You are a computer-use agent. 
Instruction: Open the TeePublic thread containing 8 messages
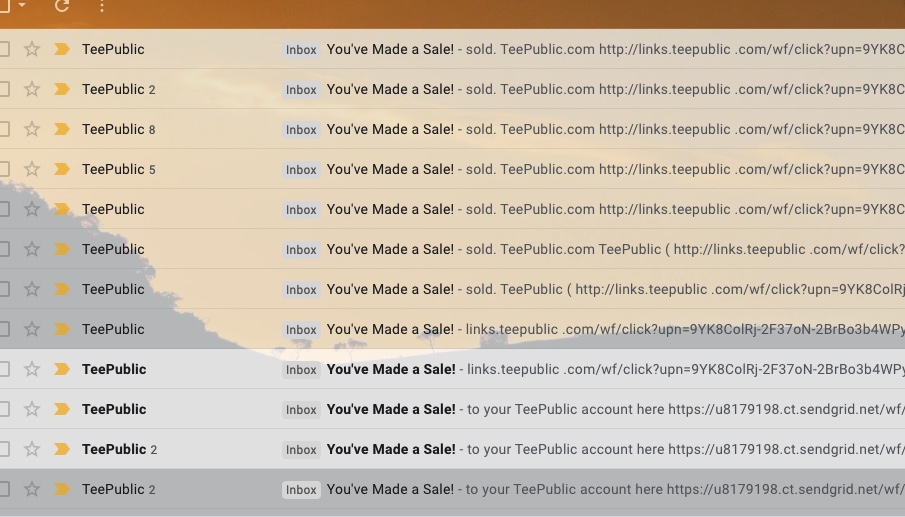(x=600, y=129)
